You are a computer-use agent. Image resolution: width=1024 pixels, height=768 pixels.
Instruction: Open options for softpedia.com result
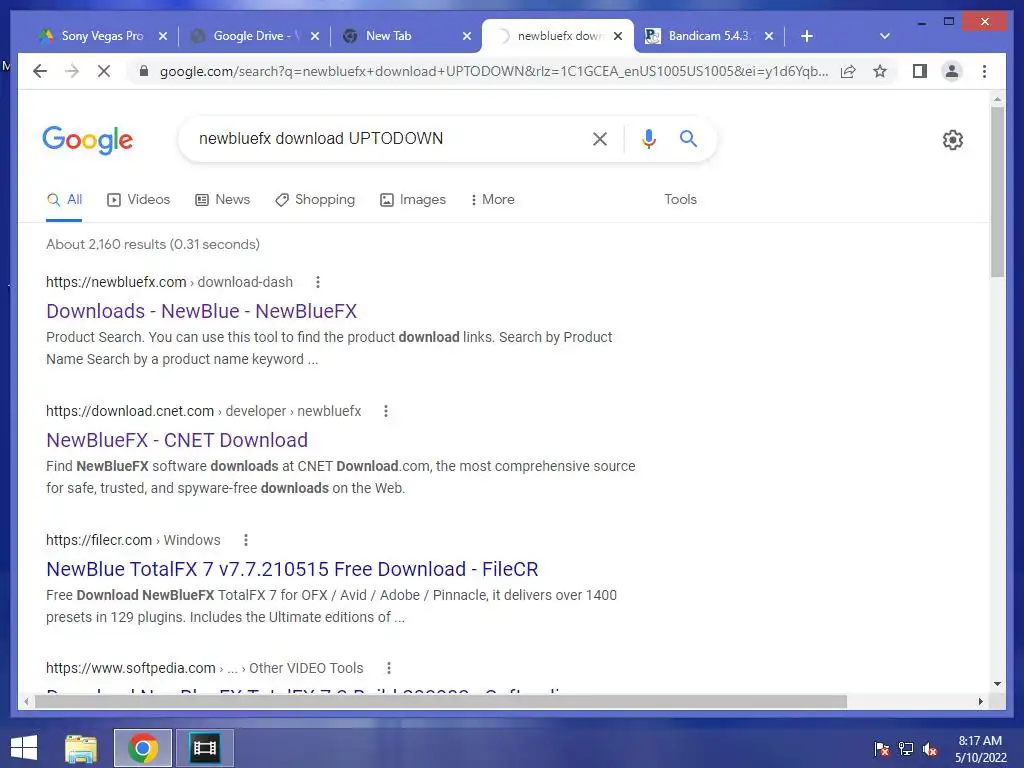click(389, 668)
